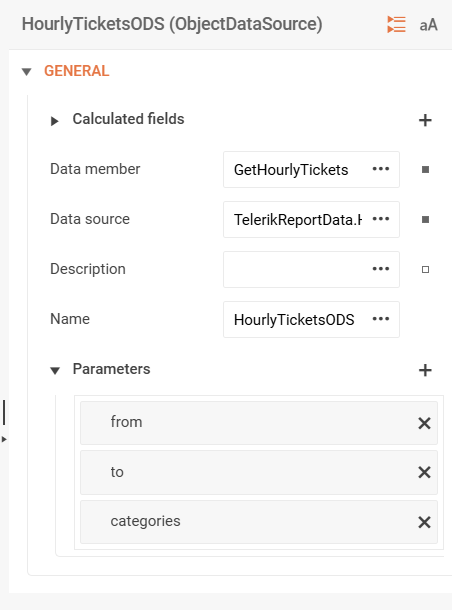Click the categorized view icon in header
The image size is (452, 610).
point(396,25)
